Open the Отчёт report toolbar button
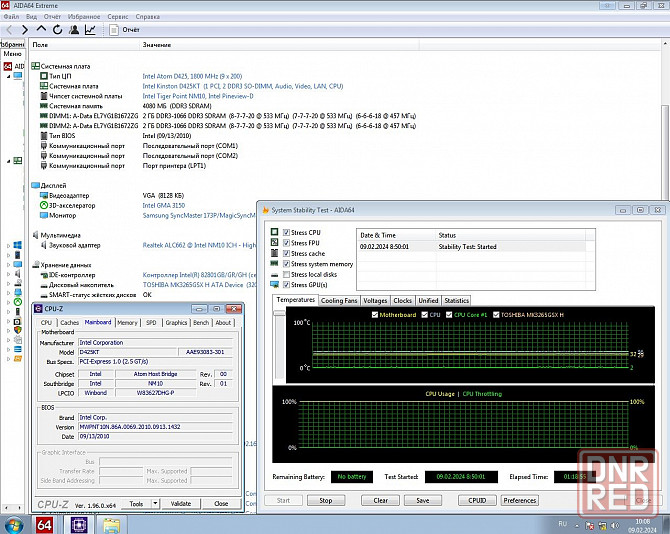 (x=126, y=30)
